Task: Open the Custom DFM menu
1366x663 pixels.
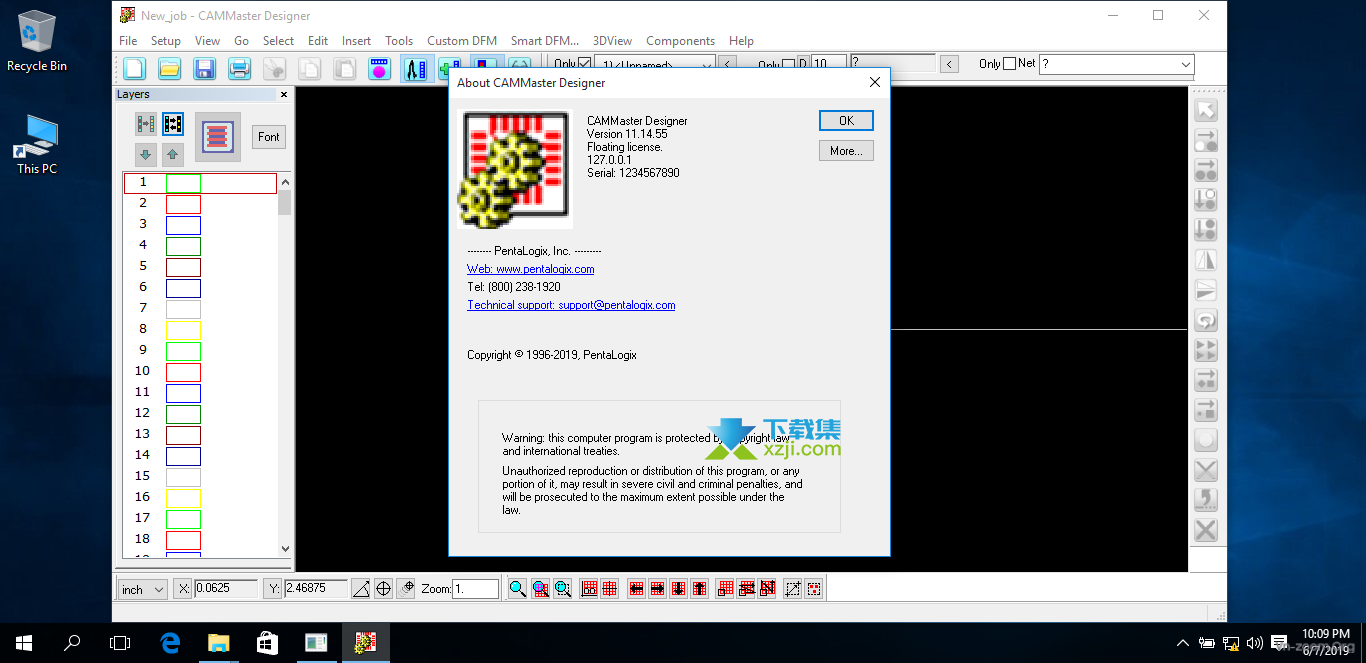Action: 462,41
